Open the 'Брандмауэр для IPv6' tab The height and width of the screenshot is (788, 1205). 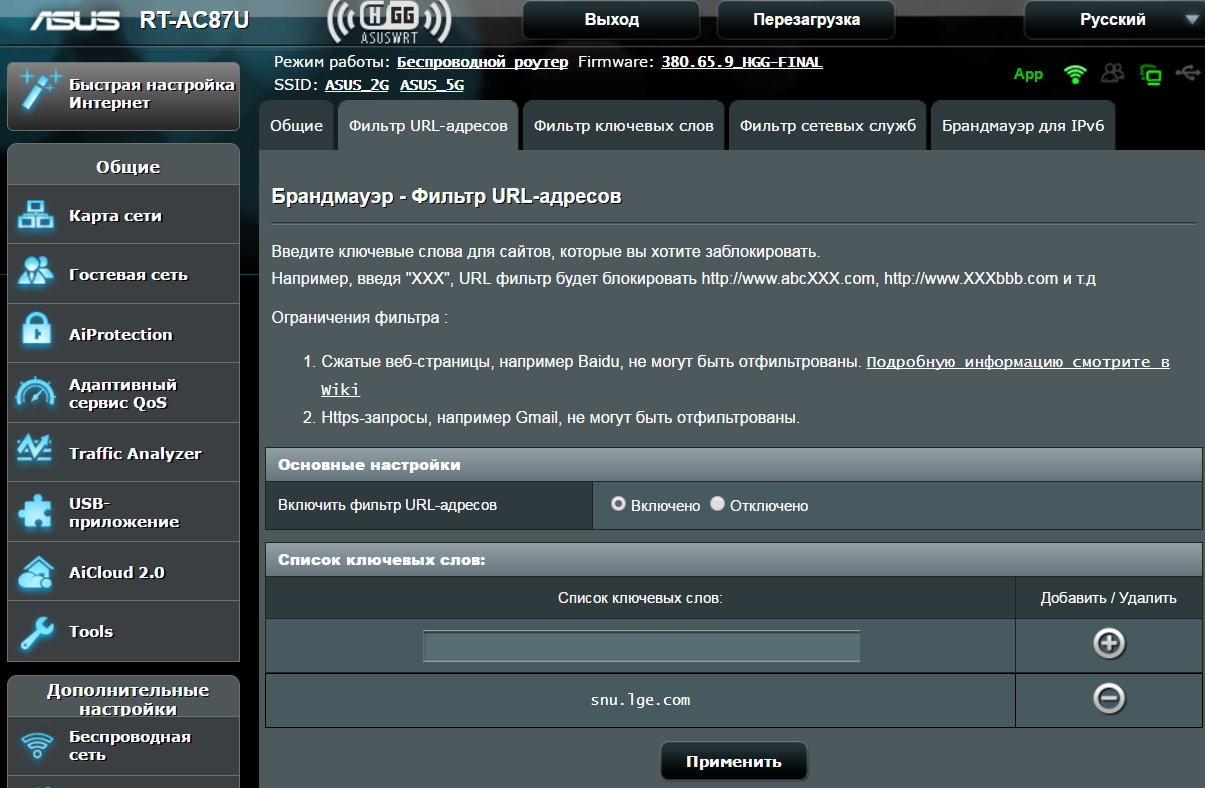tap(1023, 126)
